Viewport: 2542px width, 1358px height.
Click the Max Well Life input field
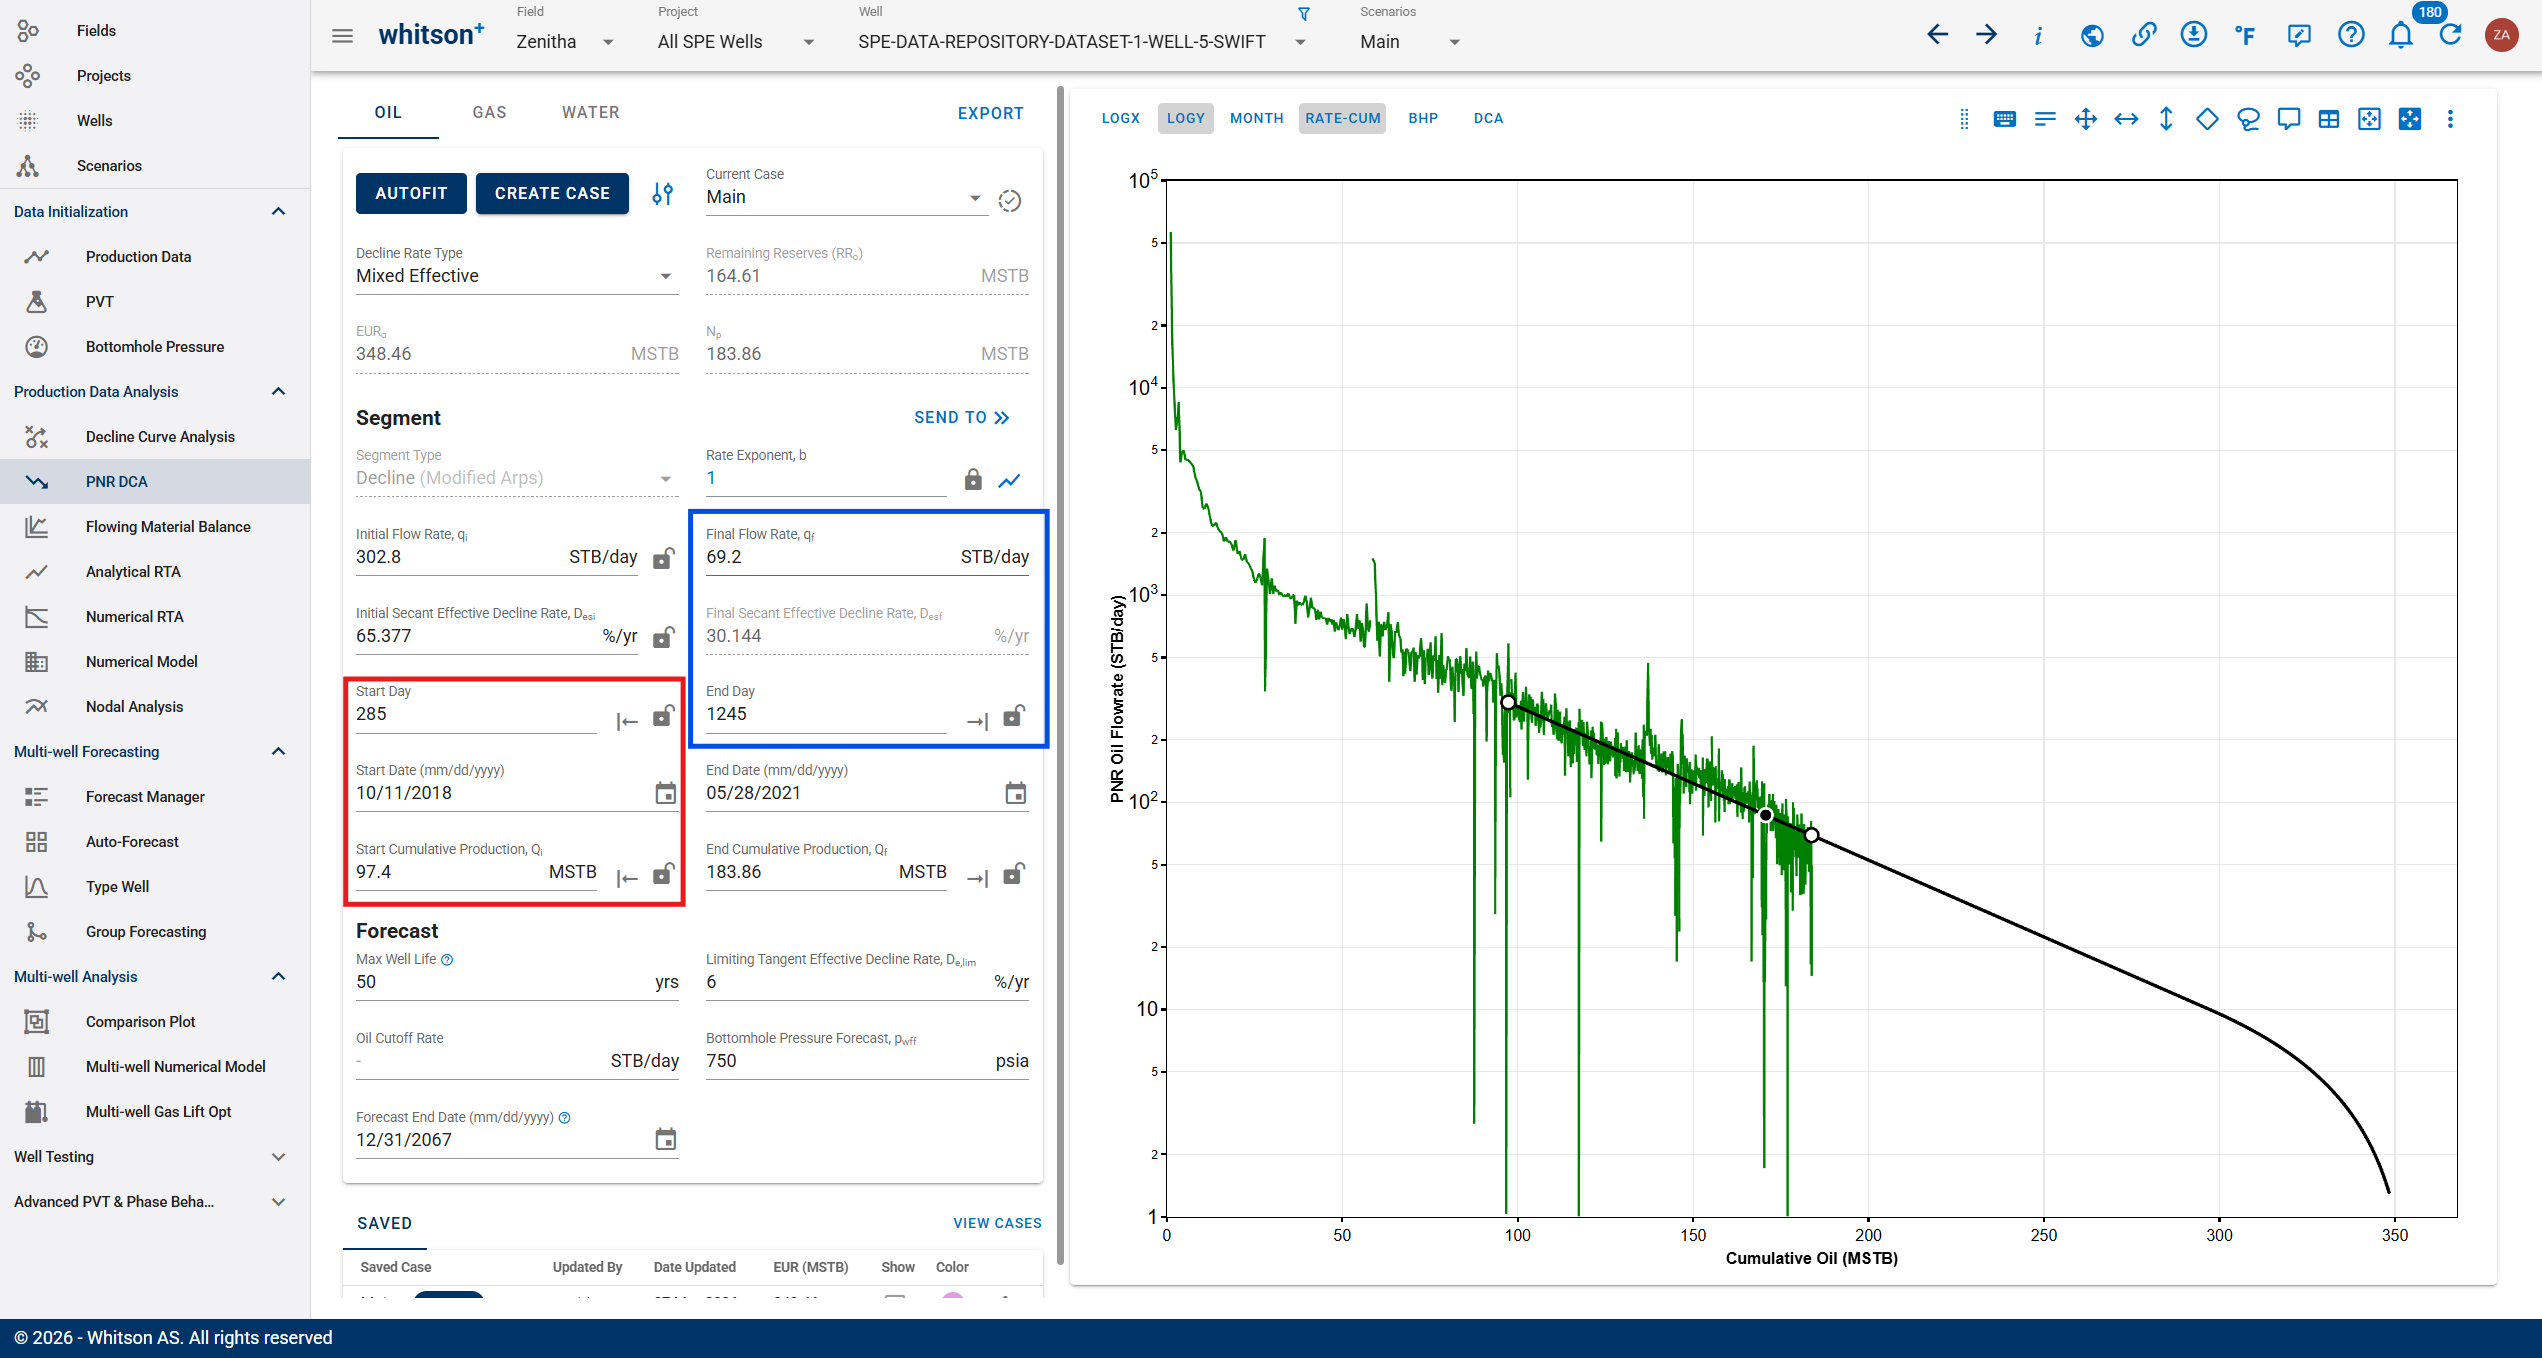click(517, 982)
